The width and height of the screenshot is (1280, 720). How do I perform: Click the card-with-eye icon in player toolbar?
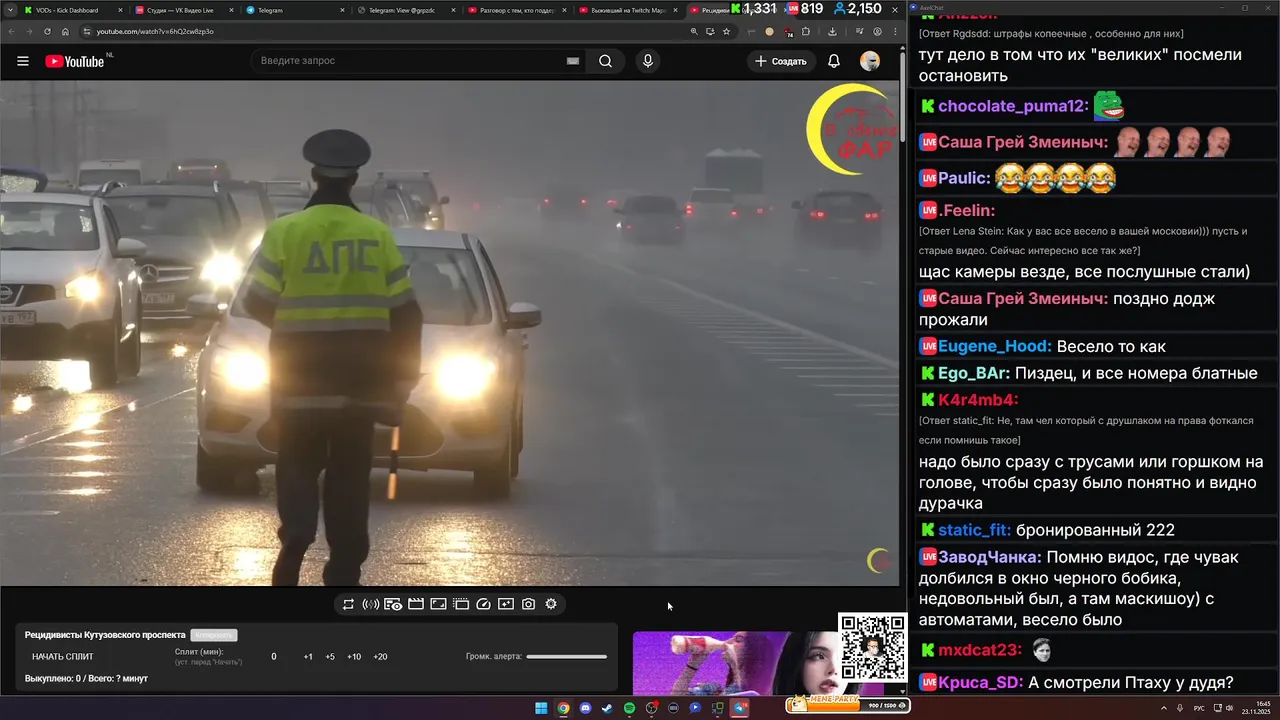point(393,604)
